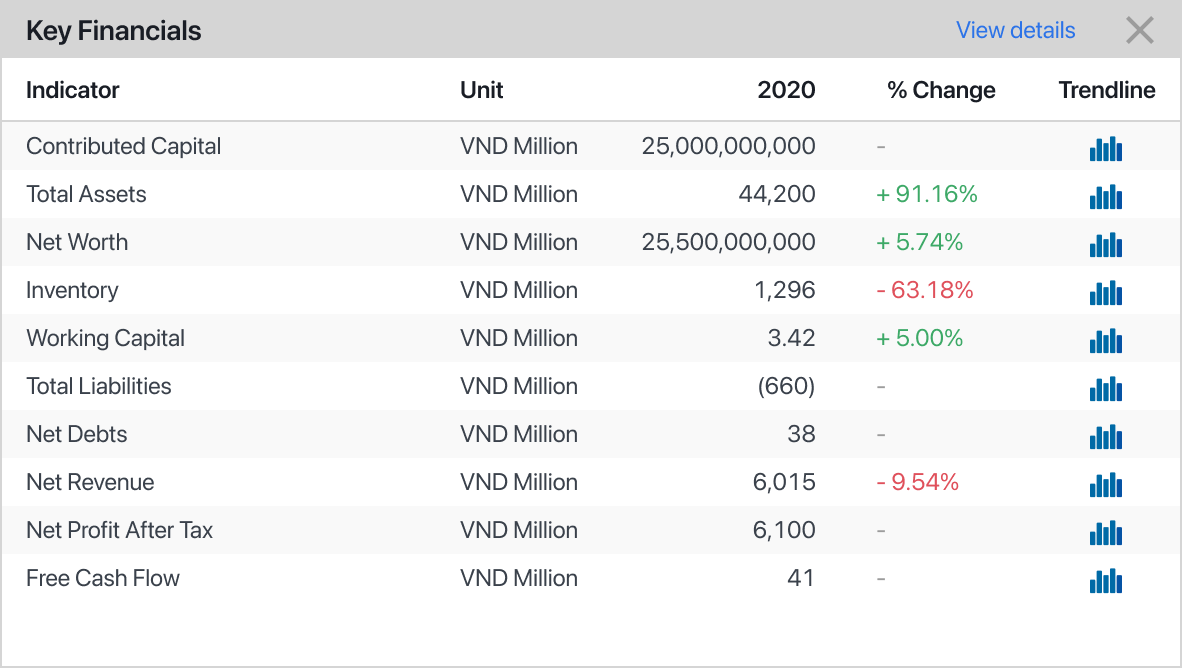Image resolution: width=1182 pixels, height=668 pixels.
Task: Open trendline chart for Contributed Capital
Action: [x=1105, y=148]
